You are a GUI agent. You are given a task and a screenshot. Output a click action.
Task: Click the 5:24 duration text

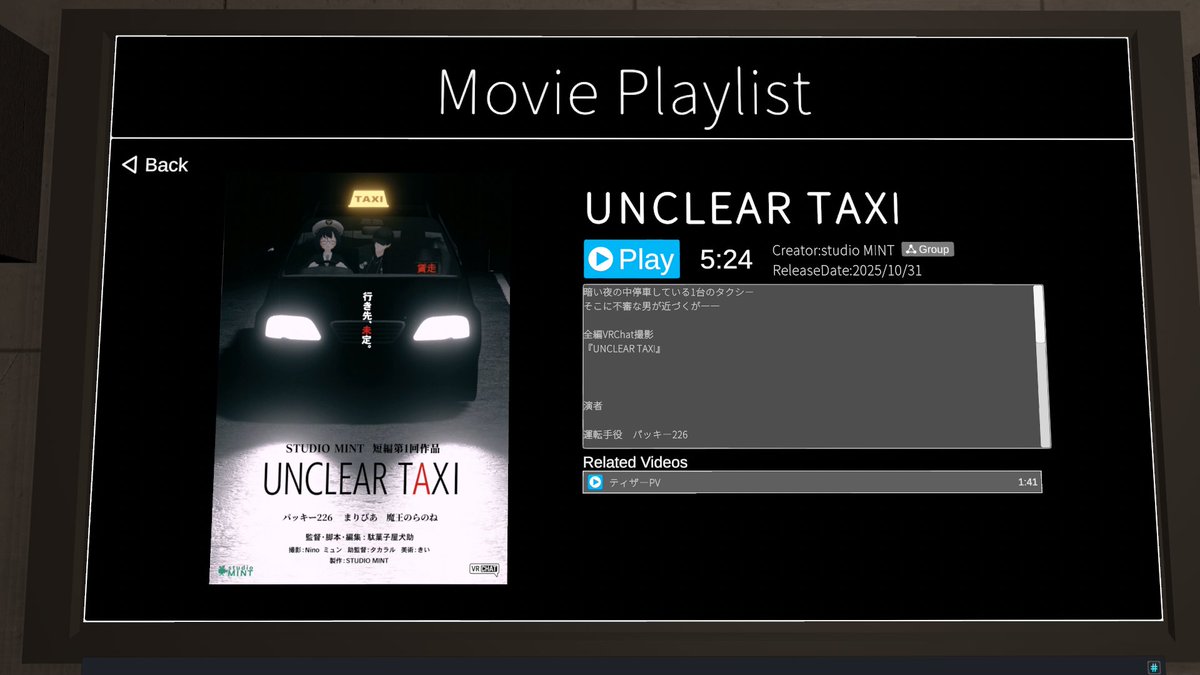pos(726,260)
